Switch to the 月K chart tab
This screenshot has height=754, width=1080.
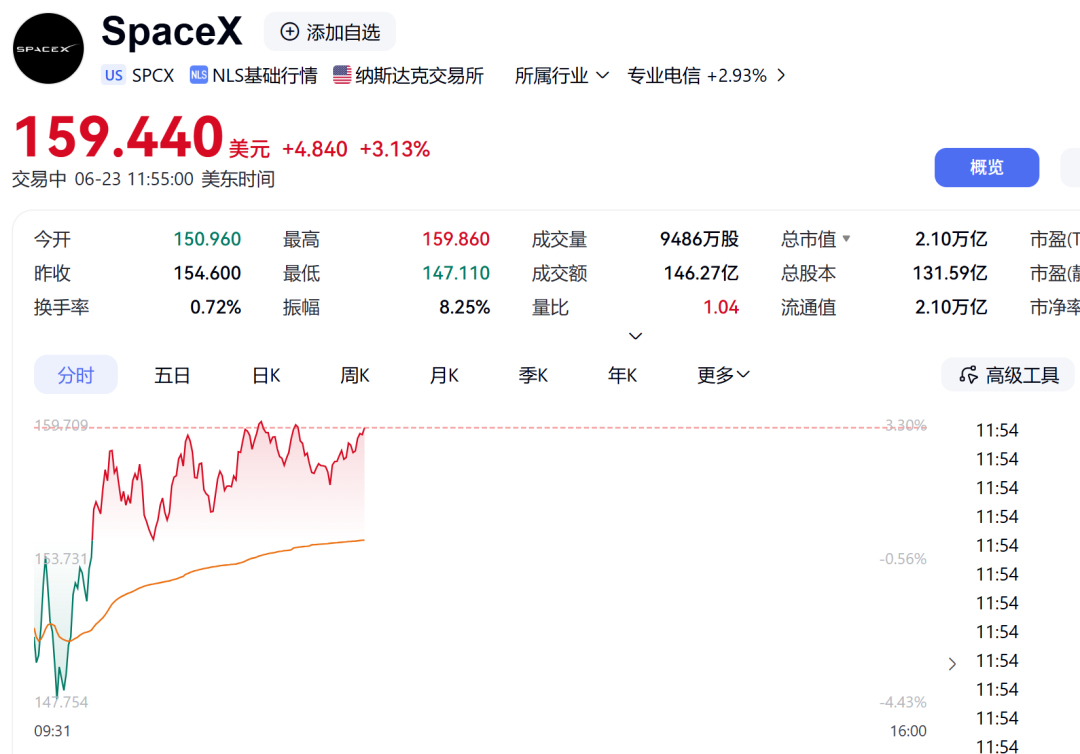pyautogui.click(x=444, y=375)
